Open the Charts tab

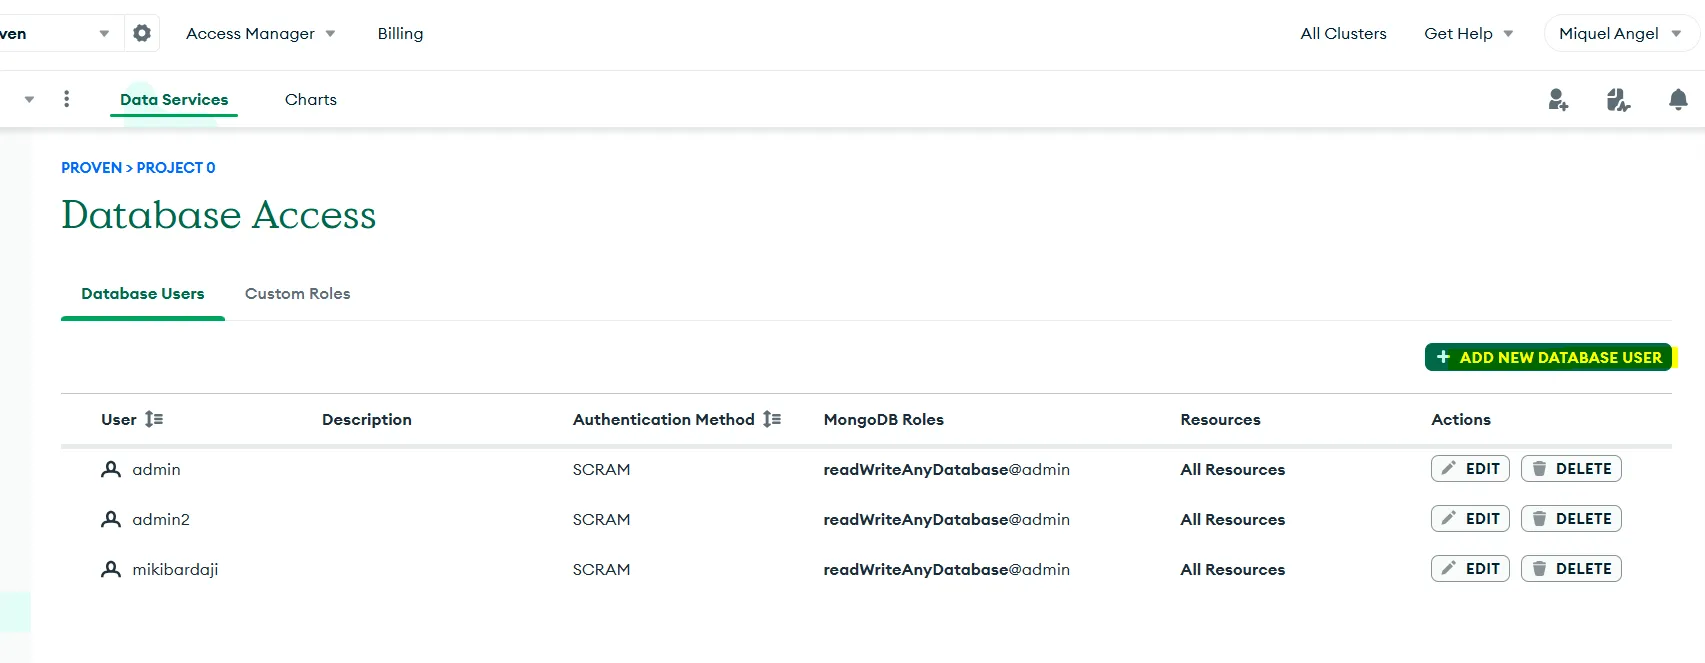[311, 99]
